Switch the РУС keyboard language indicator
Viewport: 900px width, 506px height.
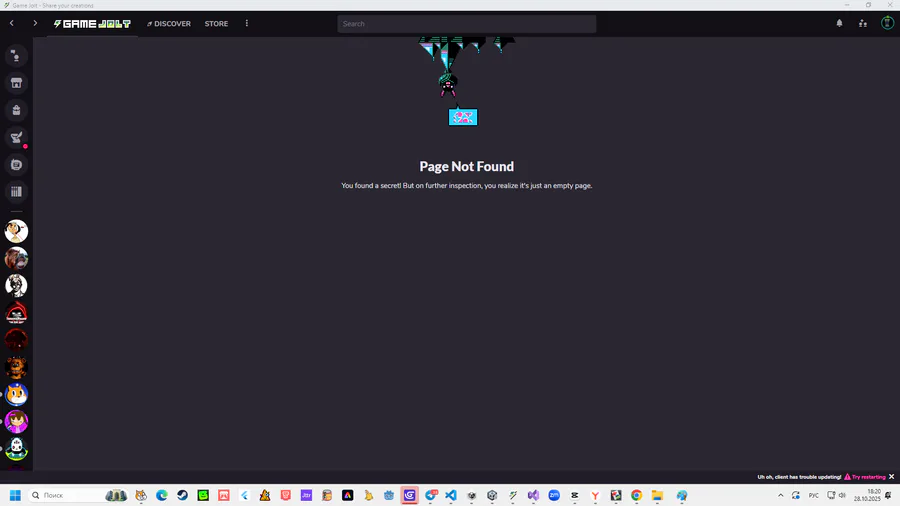[813, 495]
